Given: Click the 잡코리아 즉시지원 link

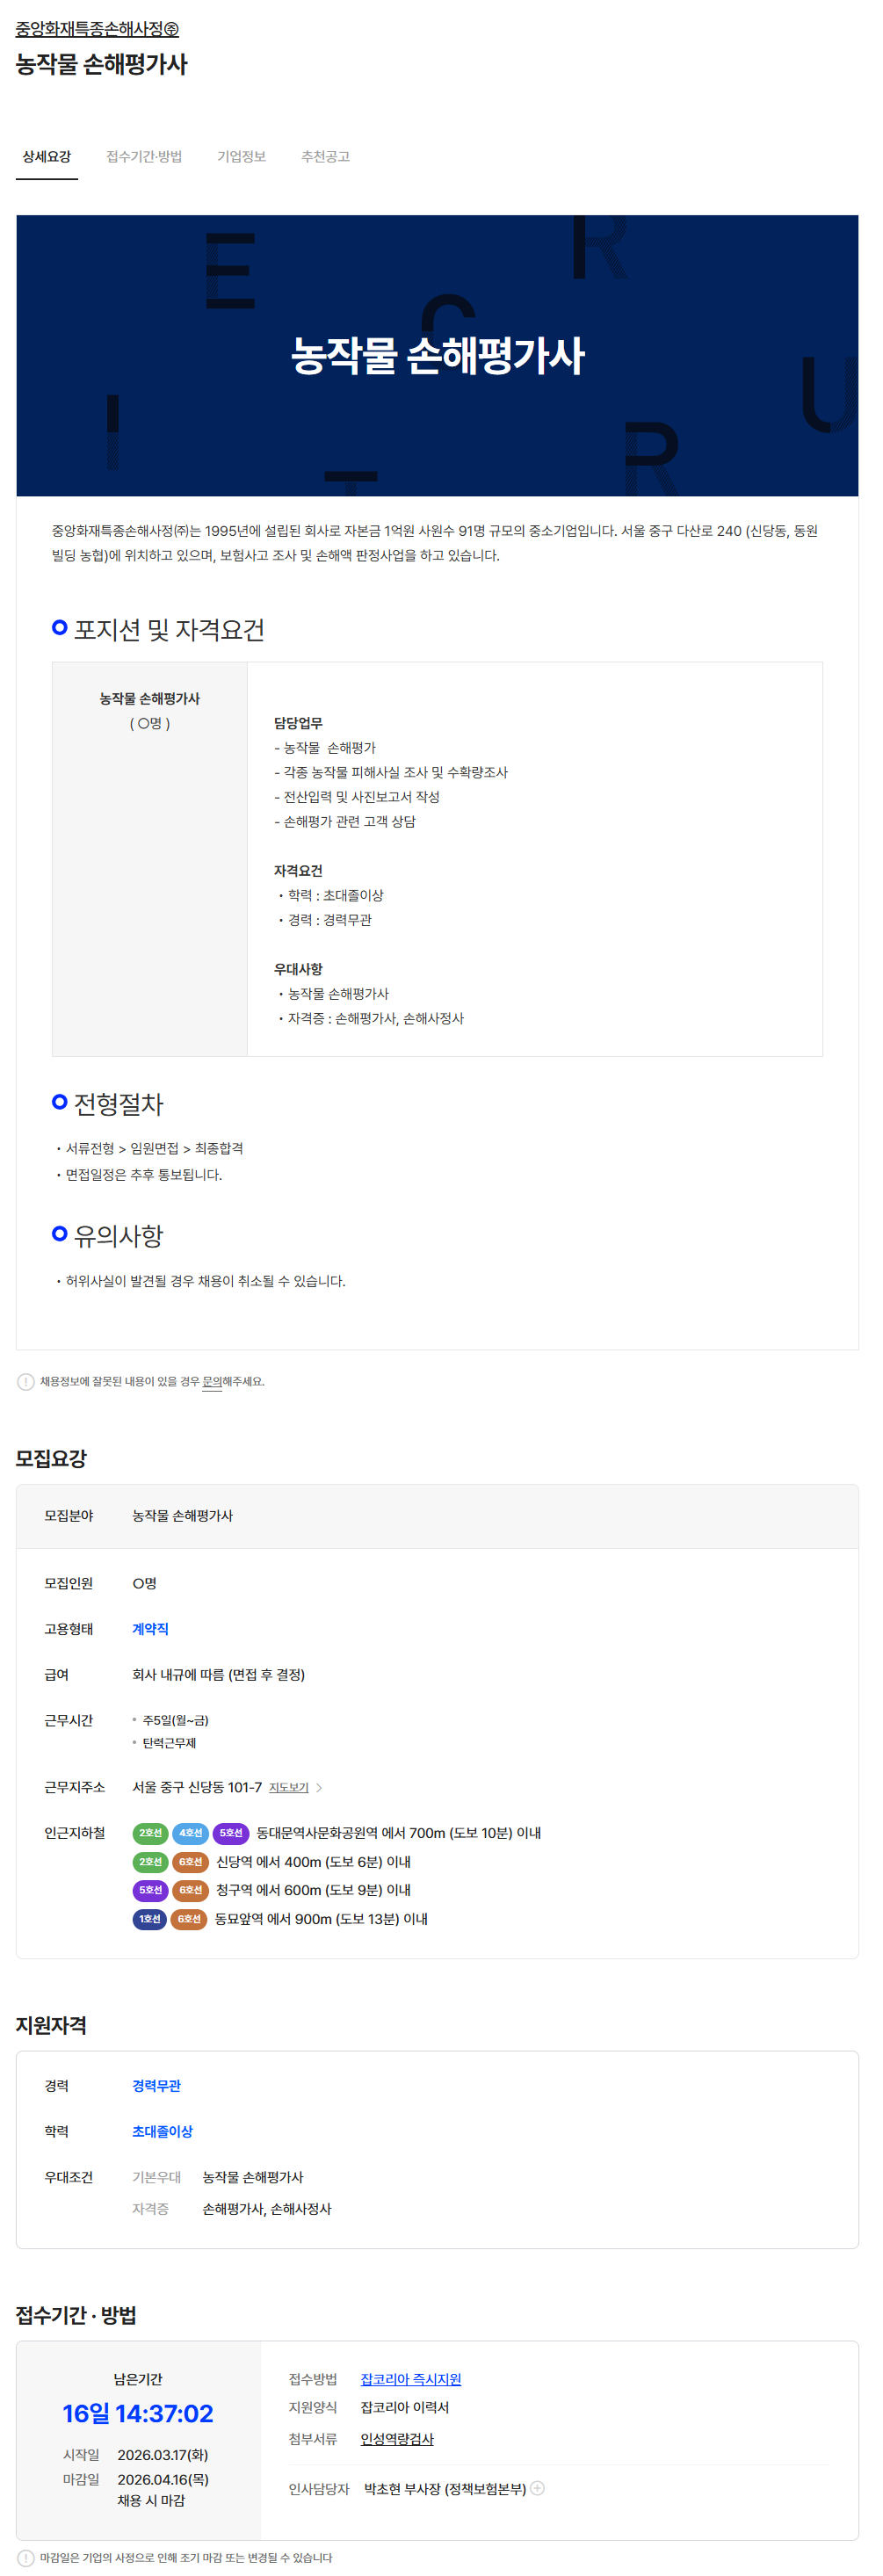Looking at the screenshot, I should pyautogui.click(x=411, y=2378).
